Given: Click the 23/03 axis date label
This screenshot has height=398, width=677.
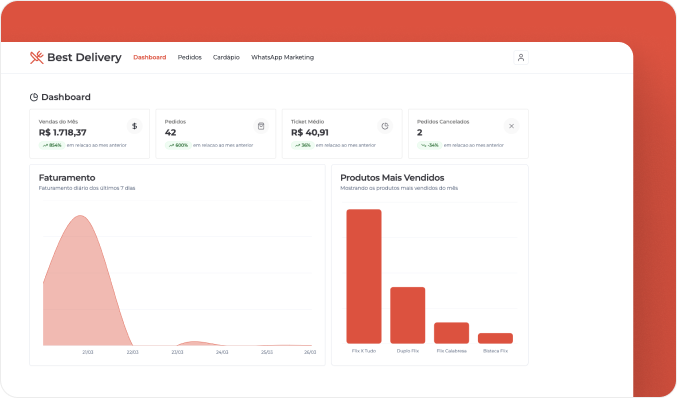Looking at the screenshot, I should 177,352.
